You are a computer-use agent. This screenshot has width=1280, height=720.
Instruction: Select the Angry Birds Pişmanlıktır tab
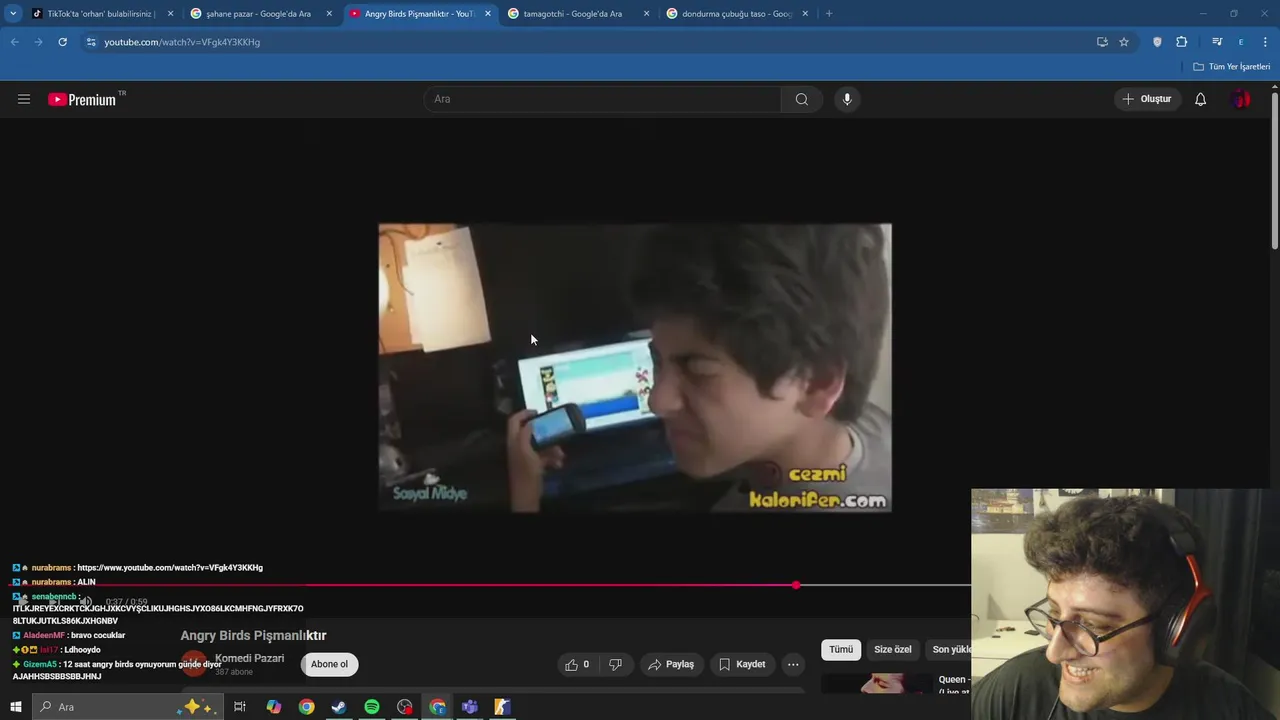tap(418, 14)
